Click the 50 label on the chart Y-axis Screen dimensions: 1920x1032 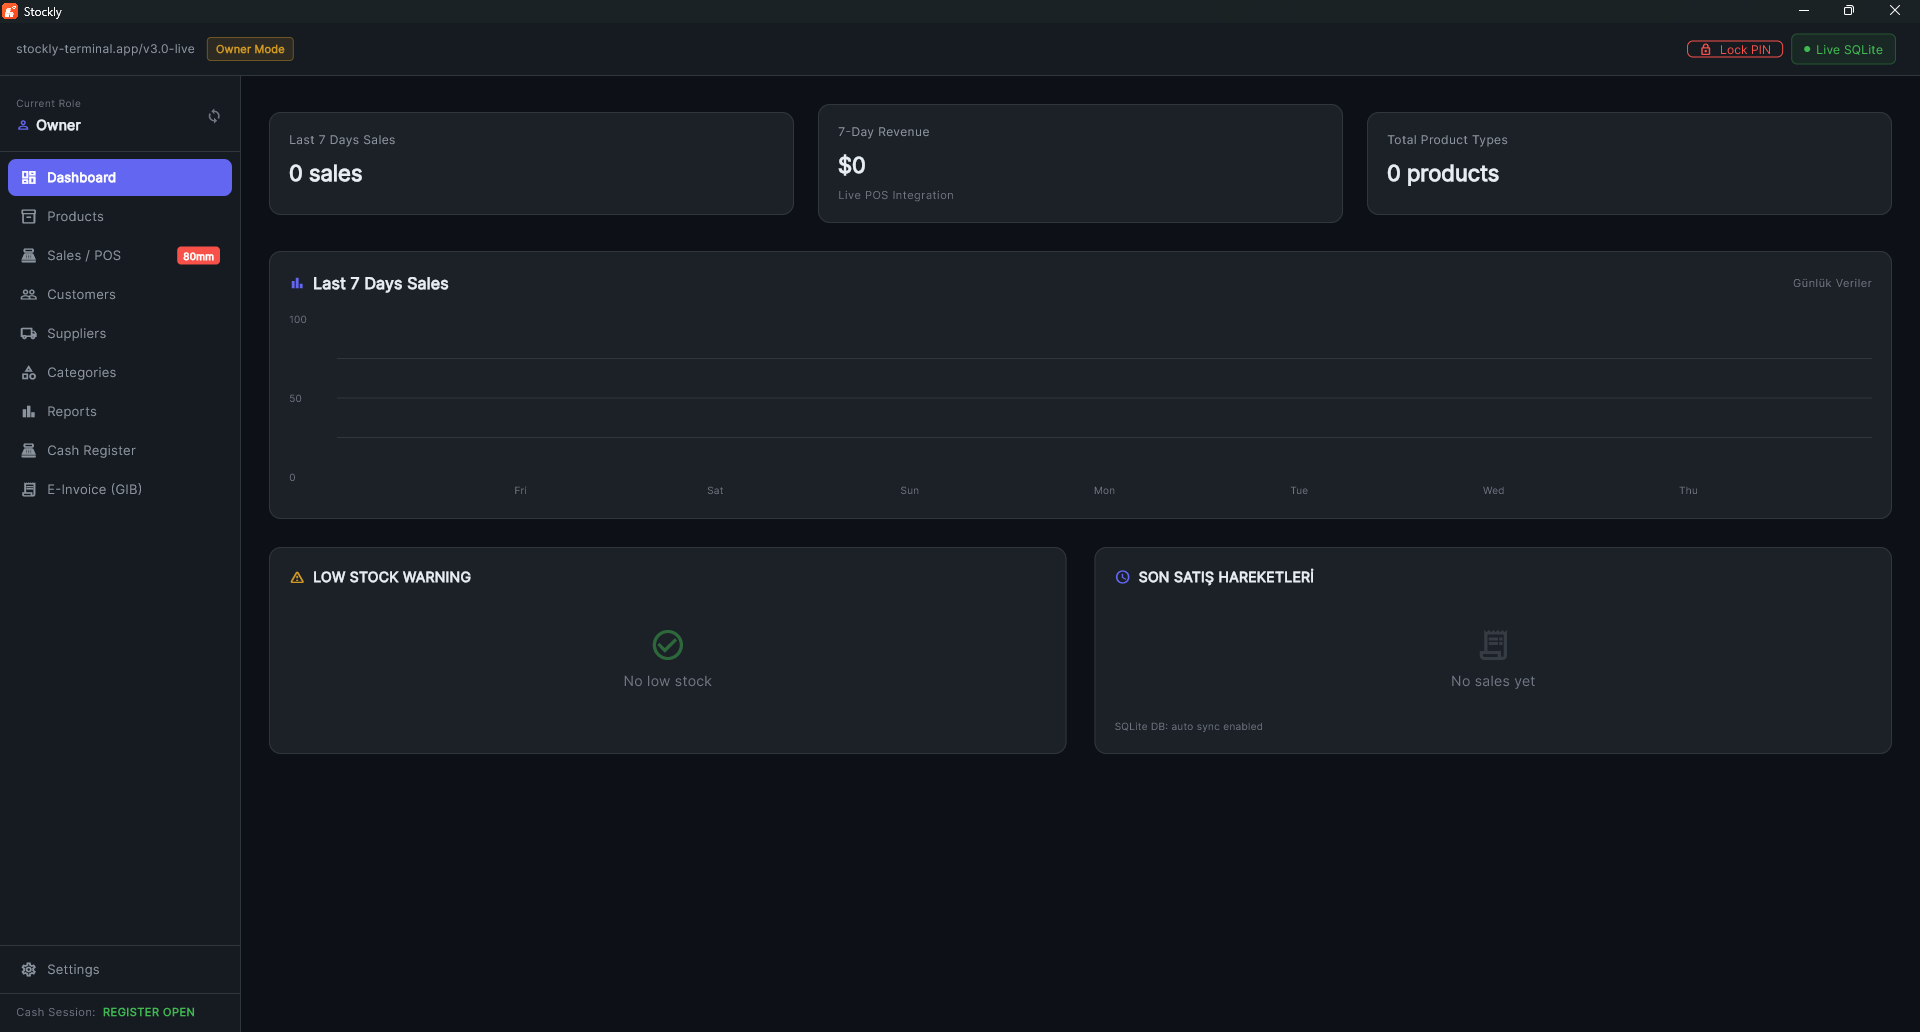[x=295, y=399]
